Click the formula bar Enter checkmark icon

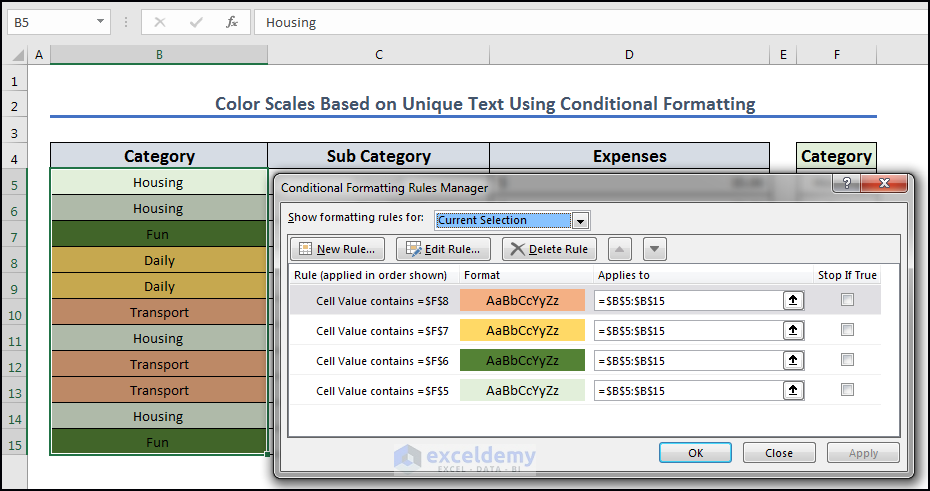[195, 21]
